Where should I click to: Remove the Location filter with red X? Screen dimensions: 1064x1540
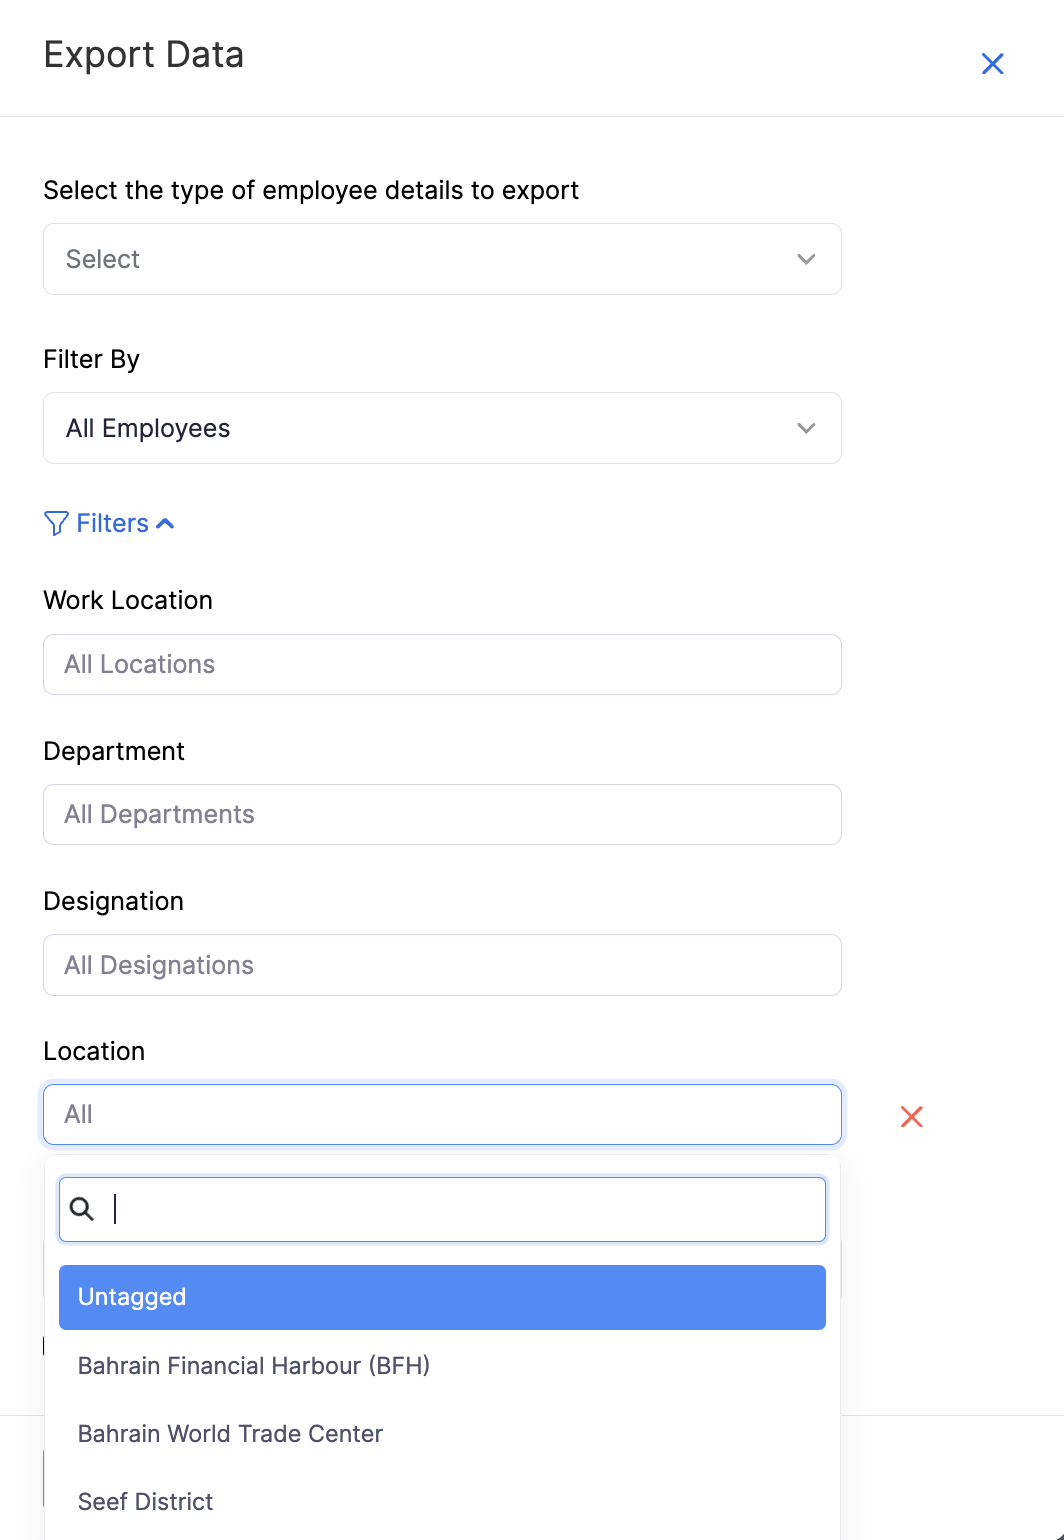coord(911,1116)
